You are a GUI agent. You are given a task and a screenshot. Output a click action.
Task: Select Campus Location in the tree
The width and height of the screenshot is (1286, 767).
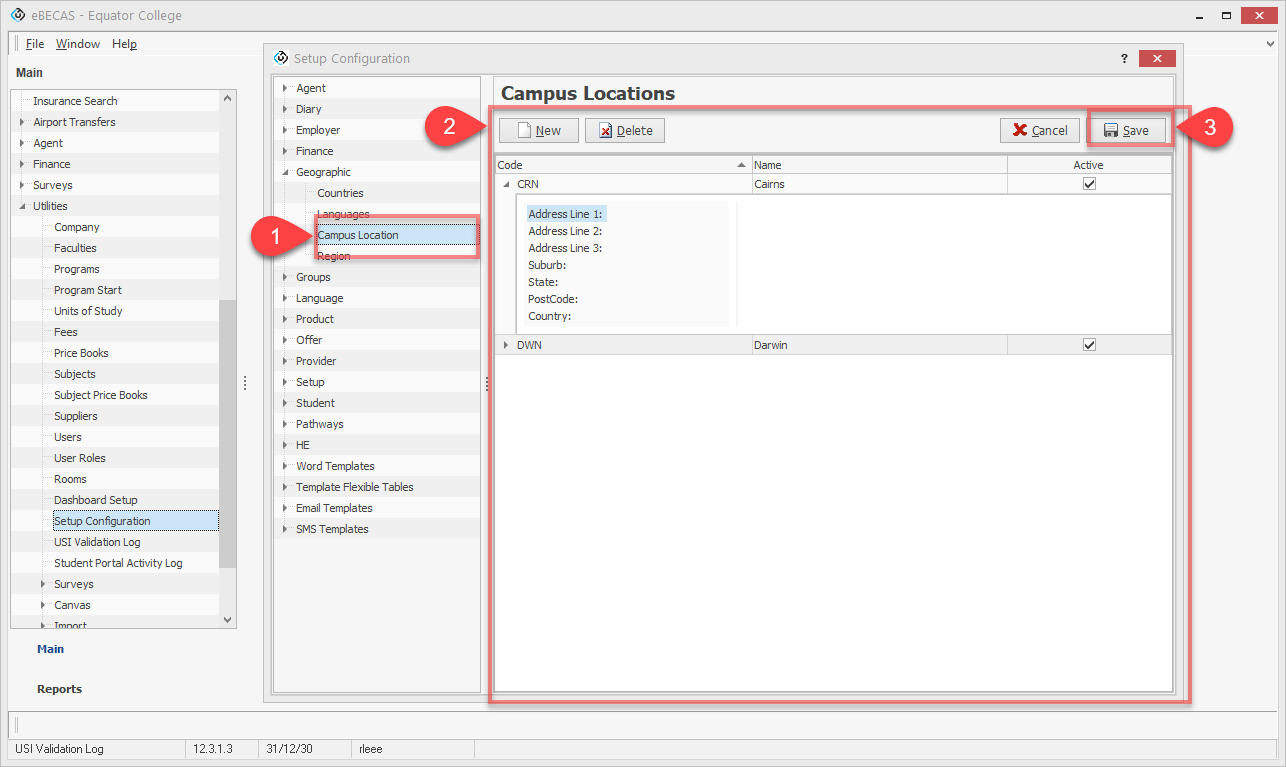(x=358, y=235)
